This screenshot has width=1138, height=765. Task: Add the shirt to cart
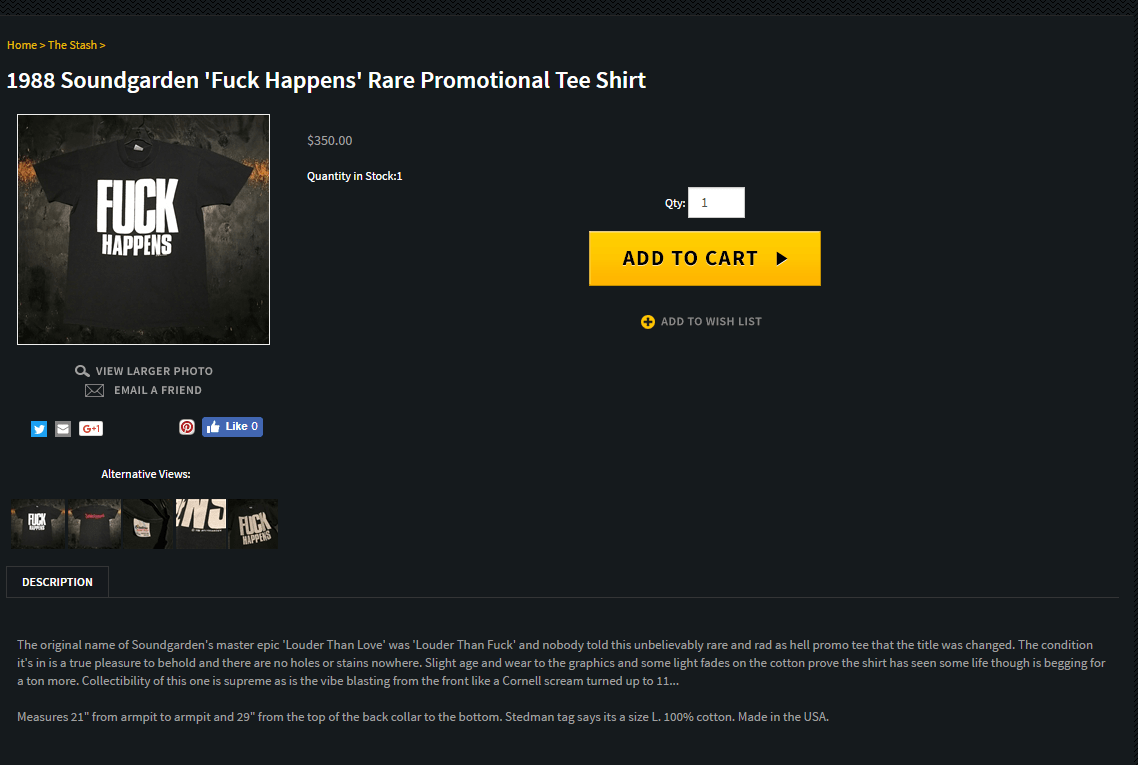point(705,258)
